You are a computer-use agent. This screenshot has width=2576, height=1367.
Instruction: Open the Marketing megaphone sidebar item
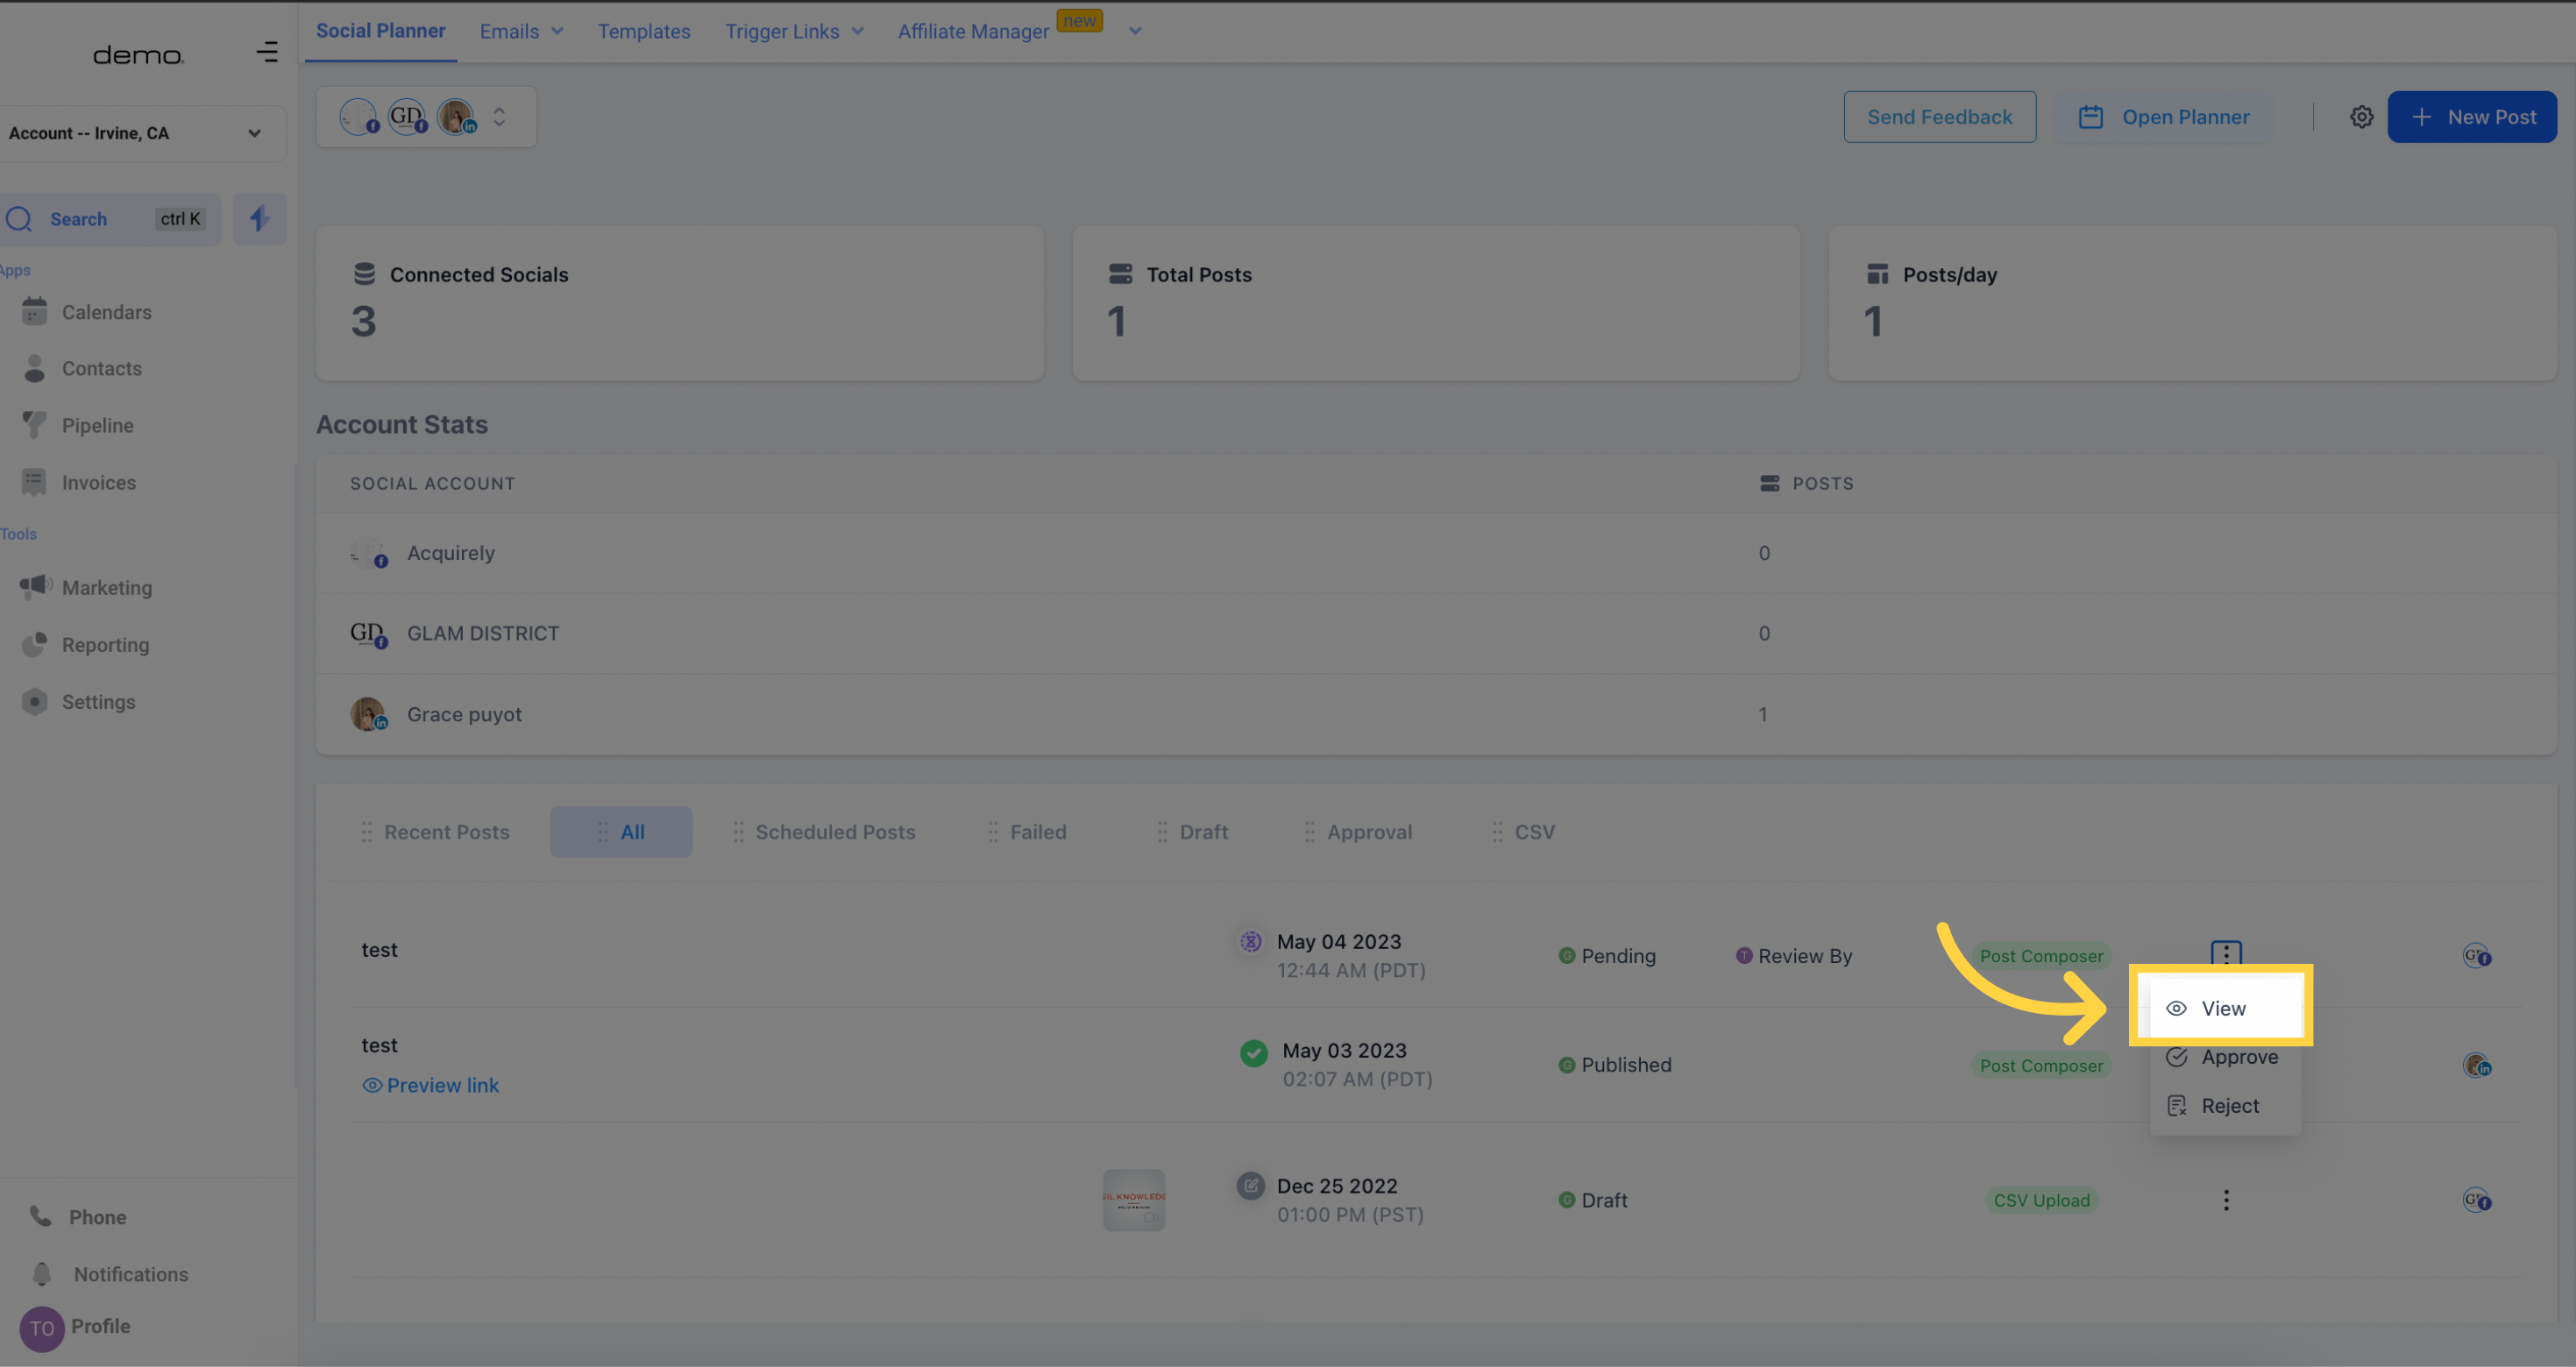pos(106,588)
